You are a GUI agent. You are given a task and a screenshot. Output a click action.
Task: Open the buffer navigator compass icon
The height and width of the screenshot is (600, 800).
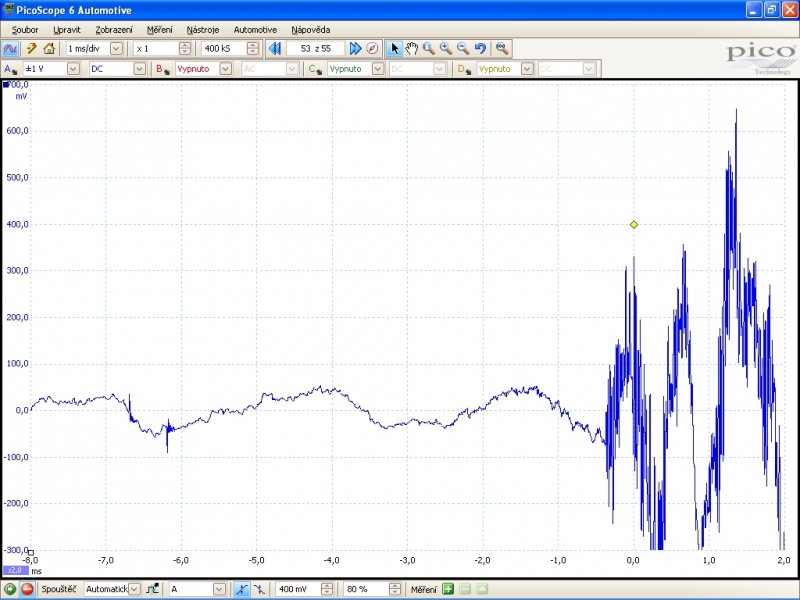372,48
